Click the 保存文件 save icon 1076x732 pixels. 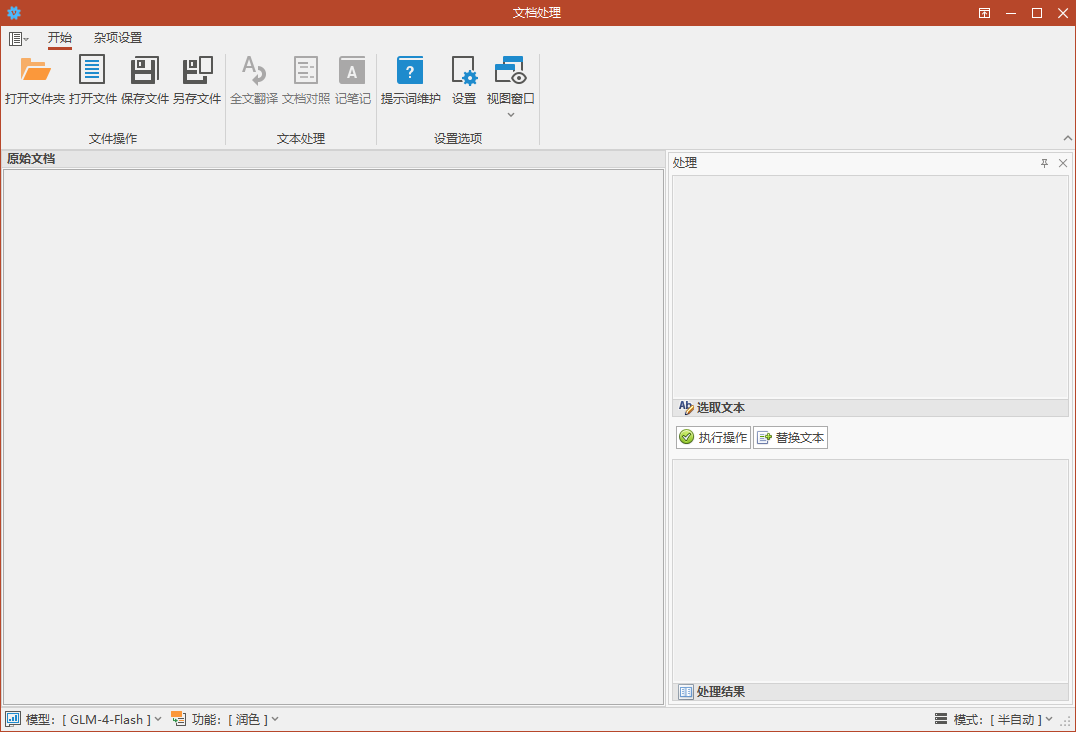tap(145, 70)
